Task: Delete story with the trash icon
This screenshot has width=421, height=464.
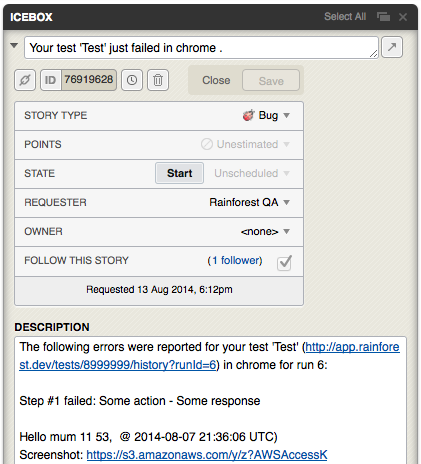Action: click(x=158, y=80)
